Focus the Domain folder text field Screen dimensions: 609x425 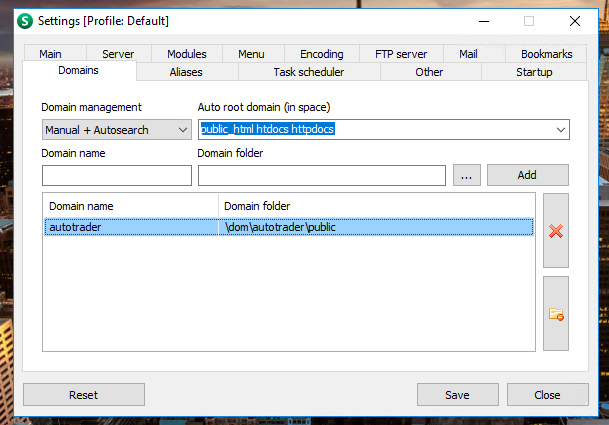[321, 176]
